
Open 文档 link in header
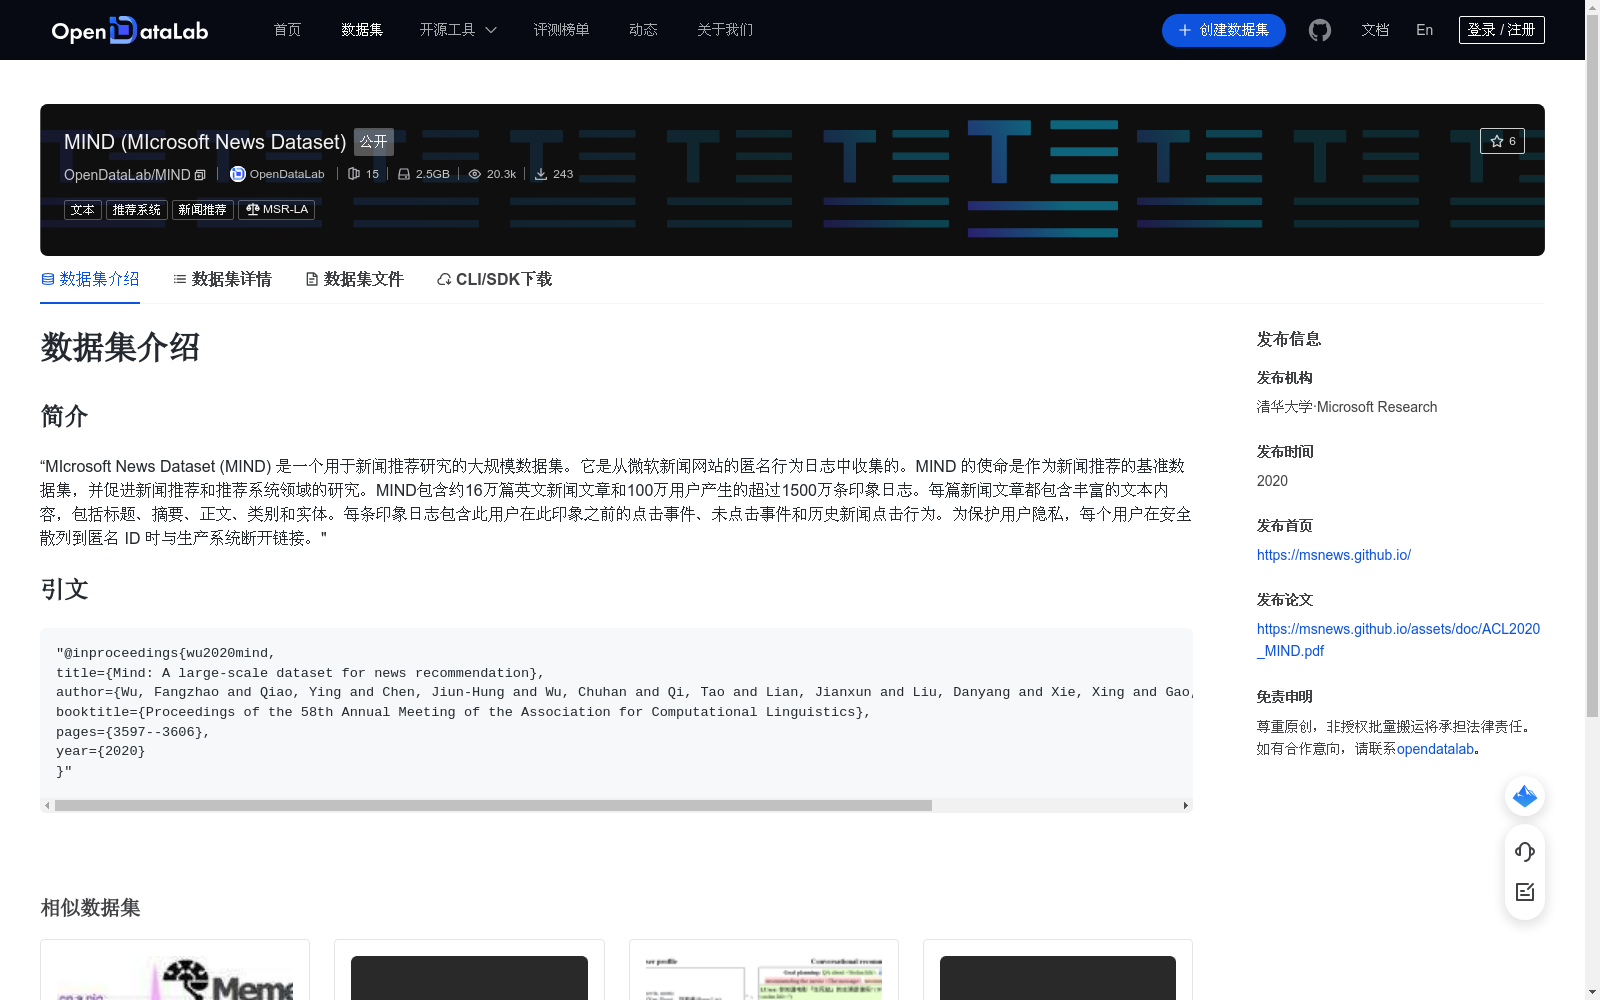coord(1375,30)
